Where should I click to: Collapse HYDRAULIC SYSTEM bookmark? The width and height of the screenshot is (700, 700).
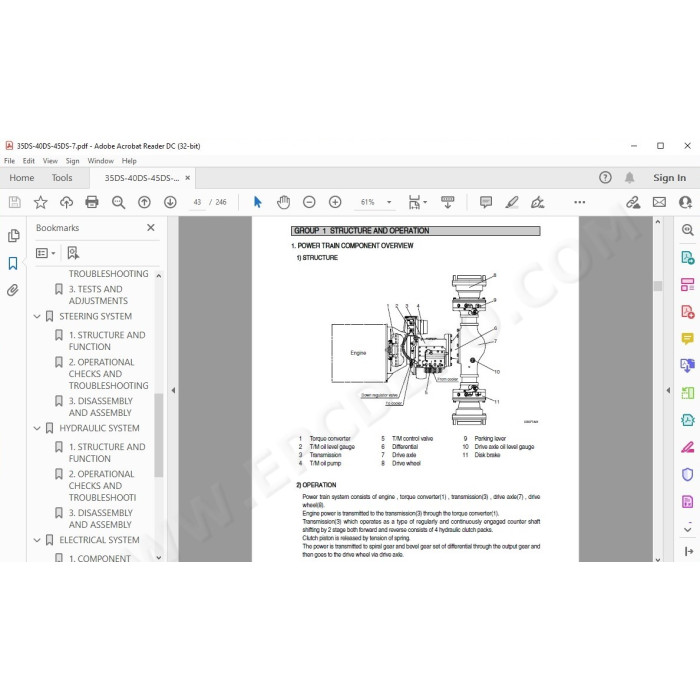pos(37,428)
